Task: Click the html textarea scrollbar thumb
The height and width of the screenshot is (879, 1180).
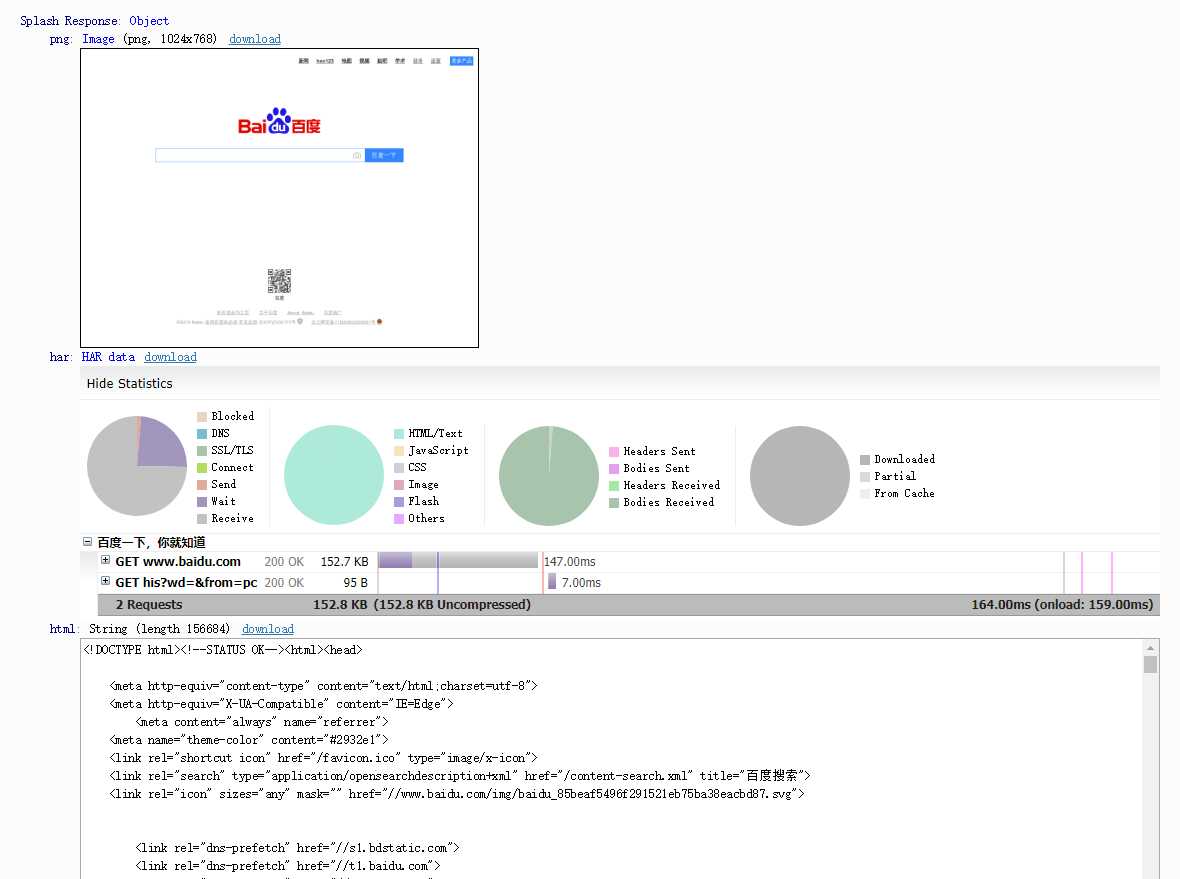Action: (1150, 665)
